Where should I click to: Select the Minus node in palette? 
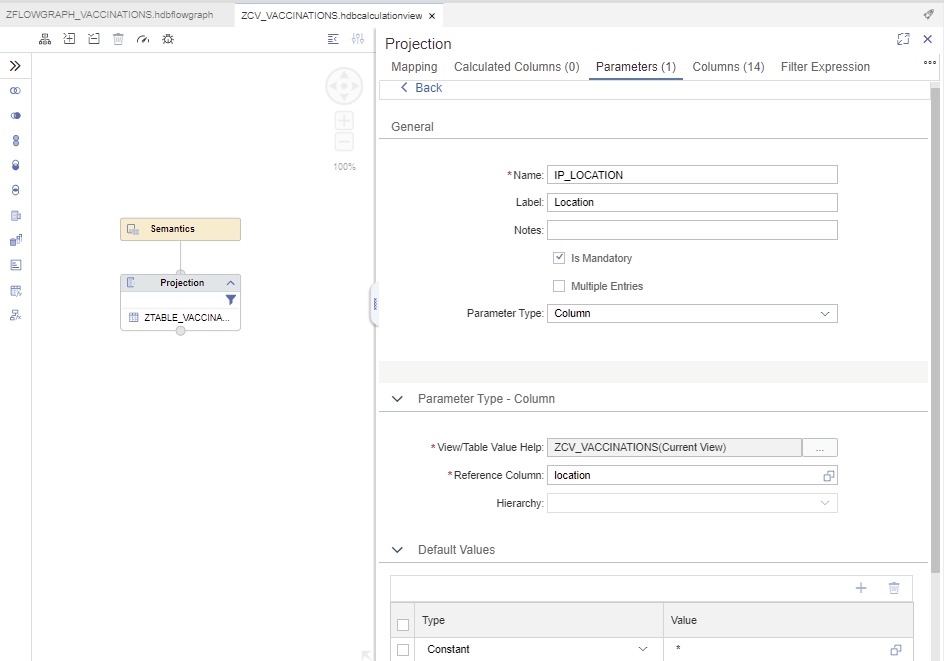[x=16, y=166]
